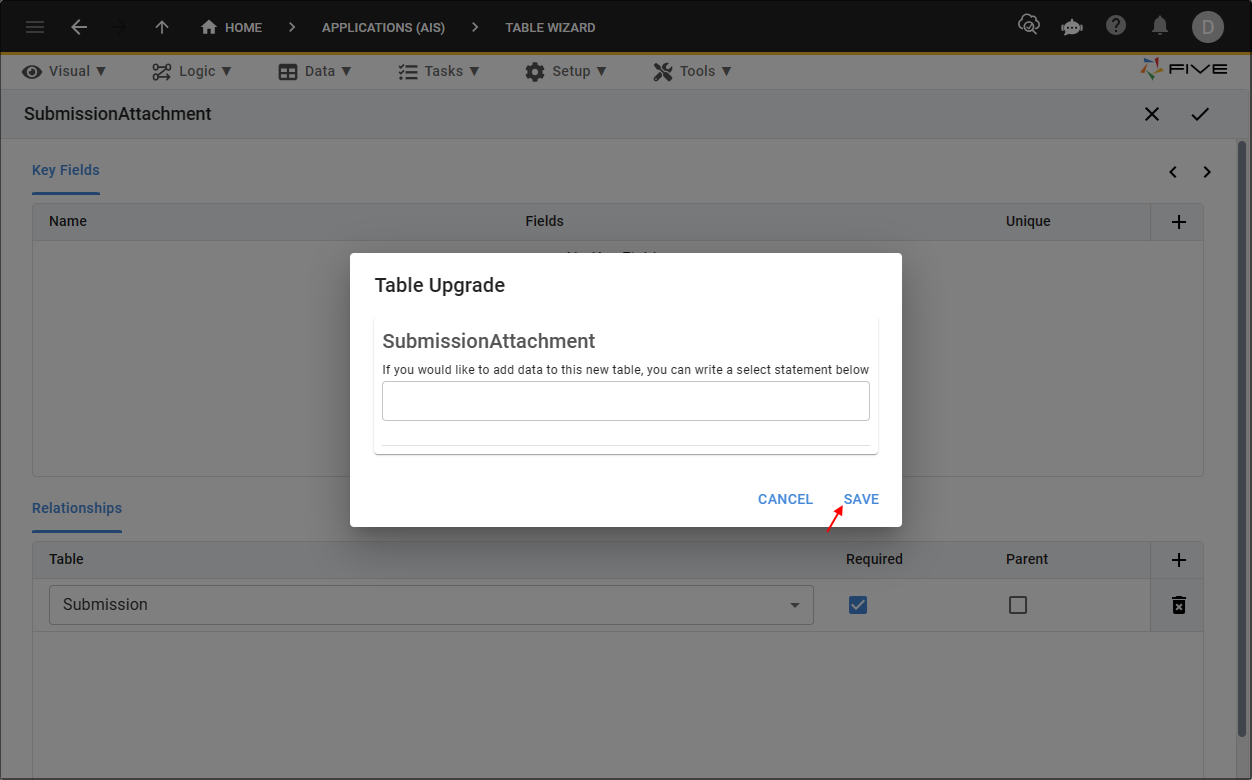Open the hamburger navigation menu
This screenshot has width=1252, height=780.
tap(35, 27)
